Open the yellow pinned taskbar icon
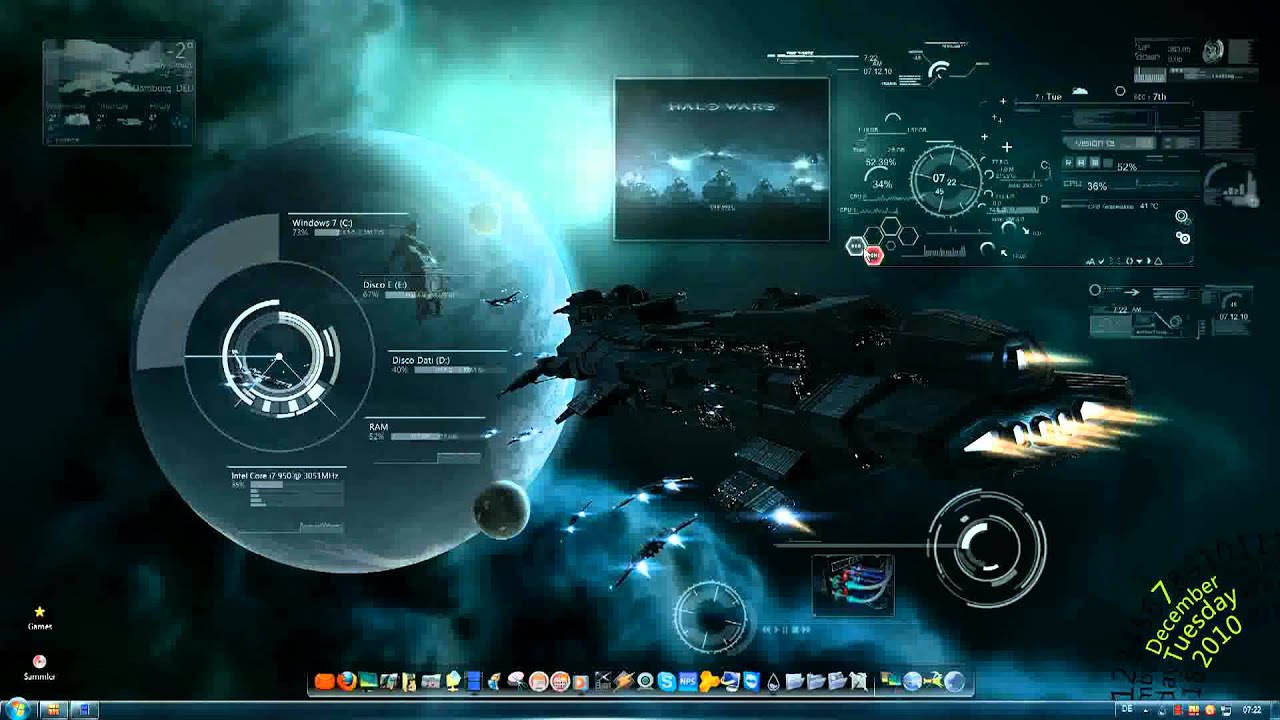This screenshot has width=1280, height=720. [x=54, y=710]
